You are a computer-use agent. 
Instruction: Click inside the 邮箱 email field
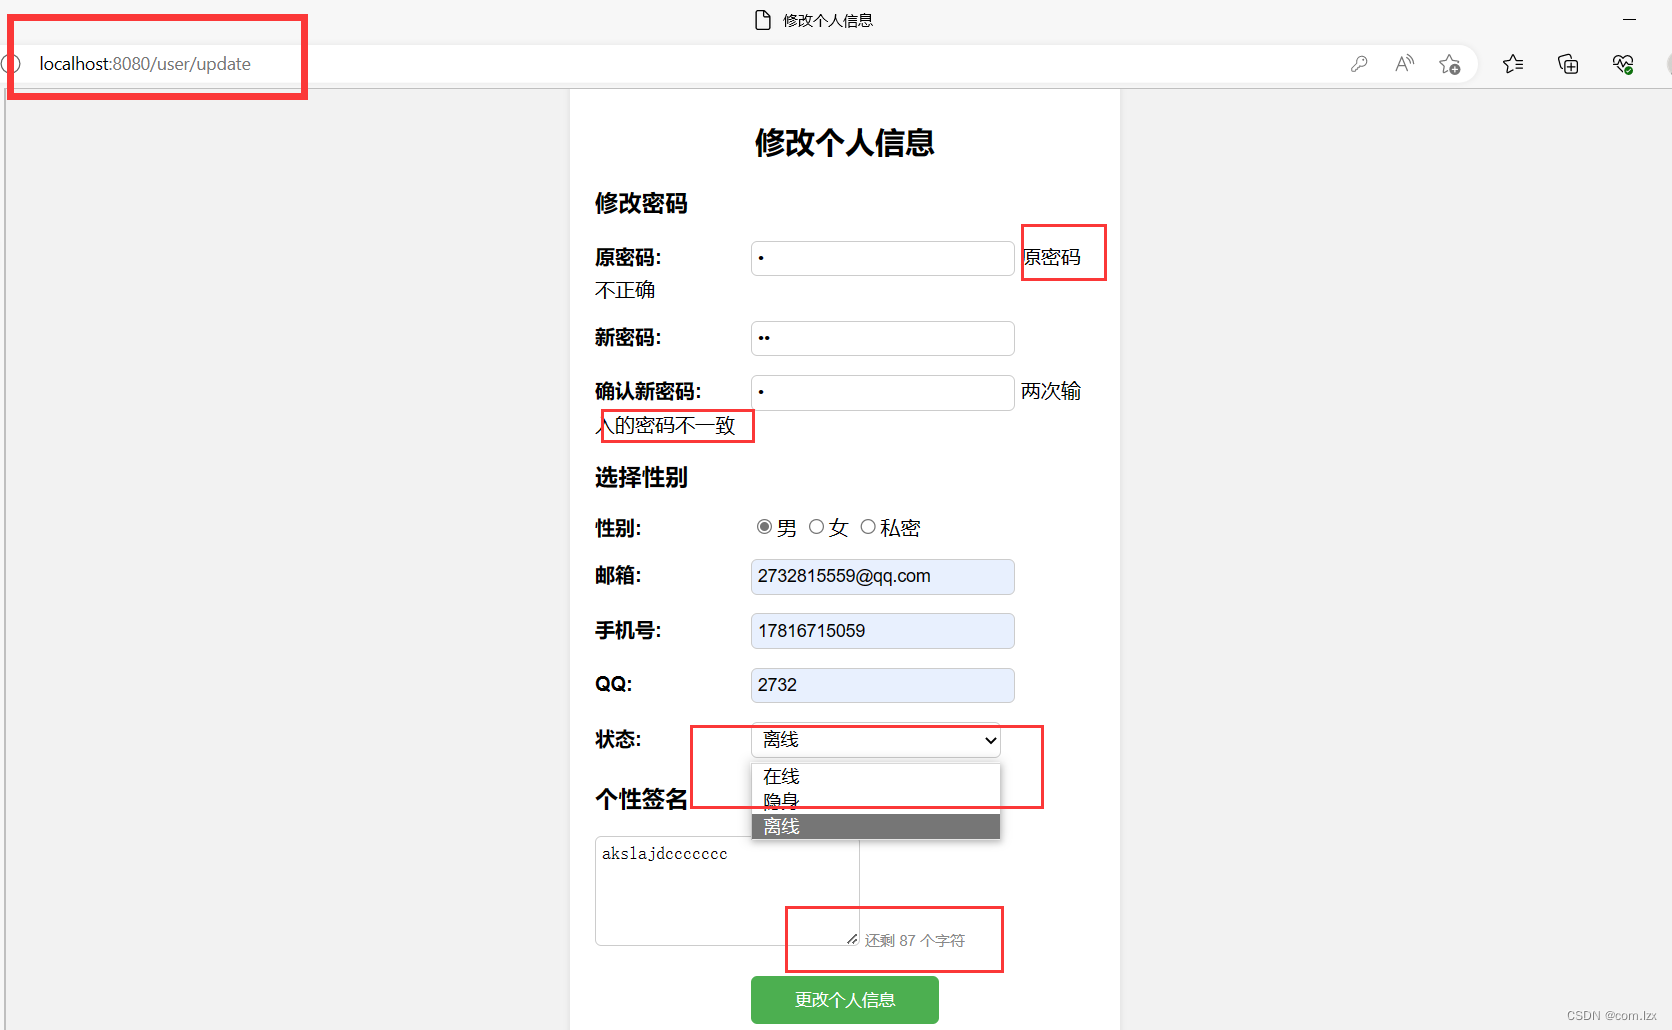click(x=881, y=576)
